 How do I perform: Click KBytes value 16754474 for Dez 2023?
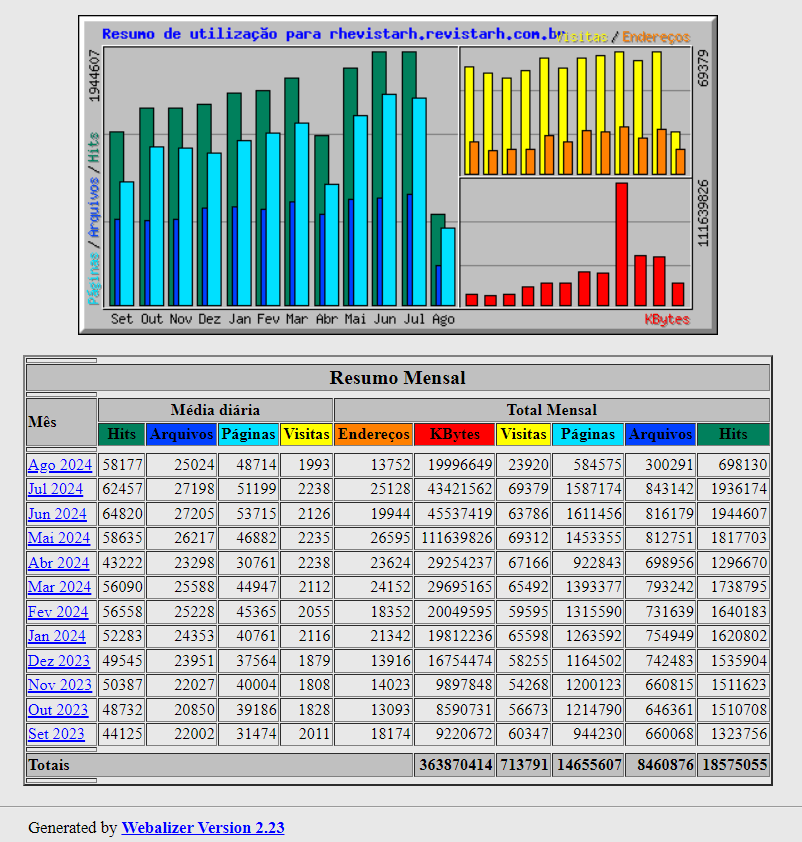pos(460,660)
